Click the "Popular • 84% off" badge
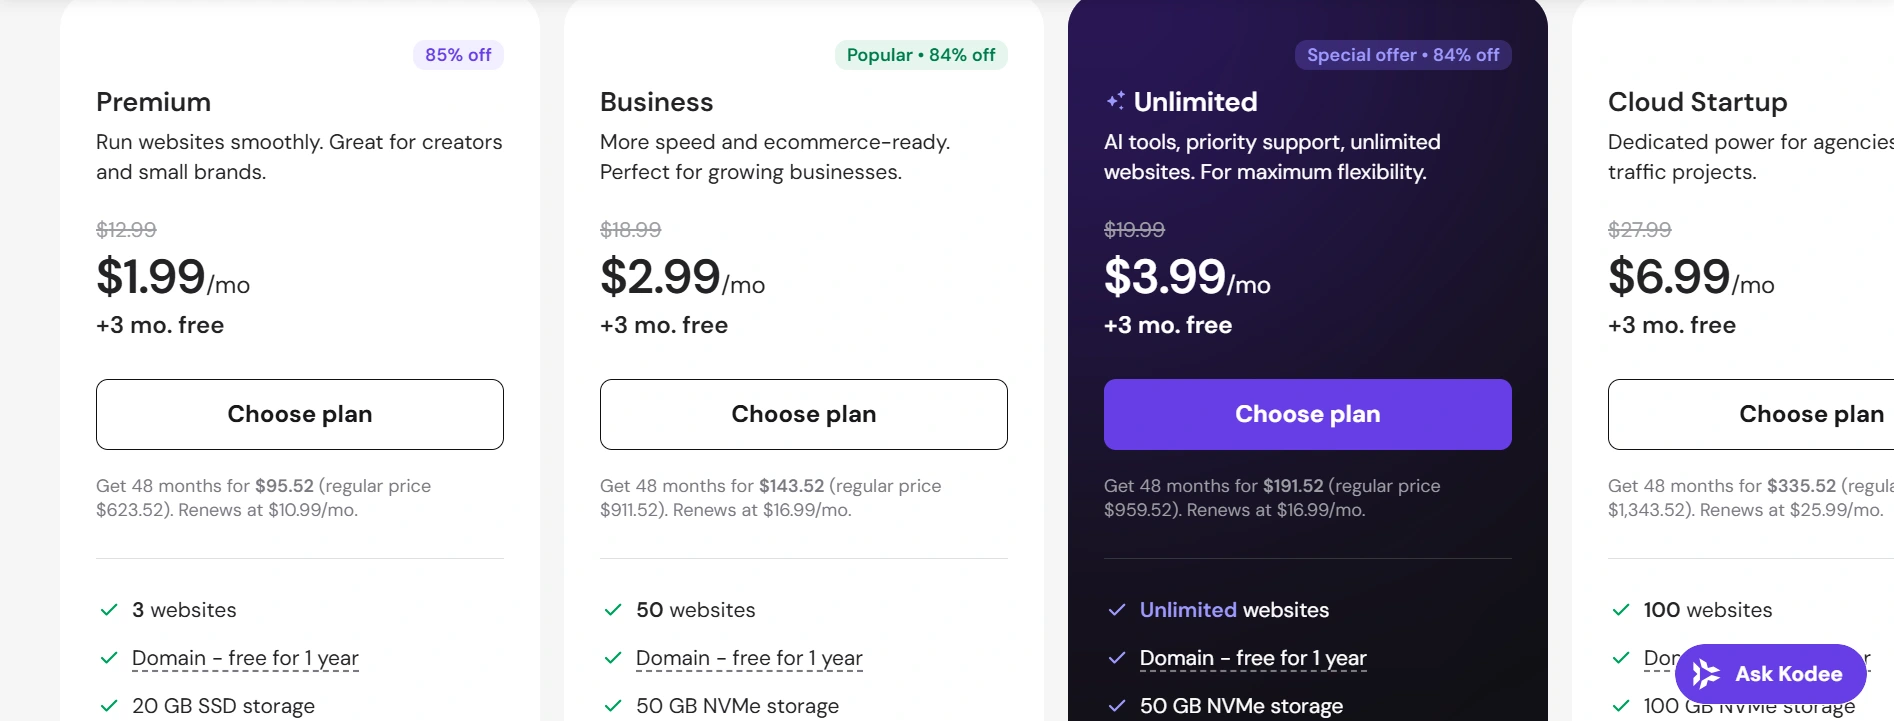 pos(920,55)
